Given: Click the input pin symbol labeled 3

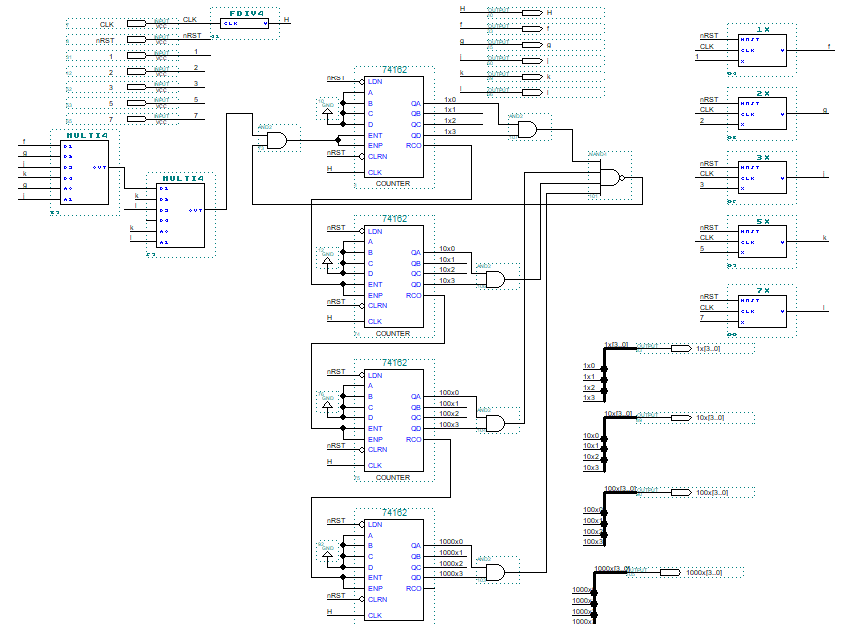Looking at the screenshot, I should (136, 87).
